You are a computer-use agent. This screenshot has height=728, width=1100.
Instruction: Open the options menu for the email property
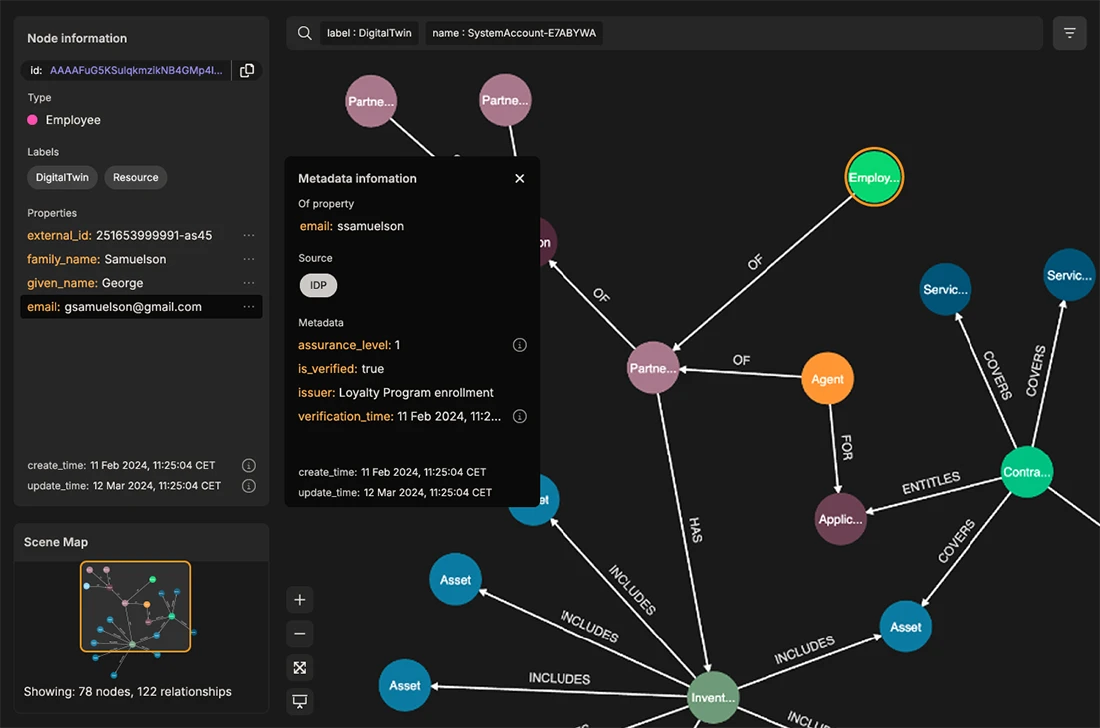point(249,307)
